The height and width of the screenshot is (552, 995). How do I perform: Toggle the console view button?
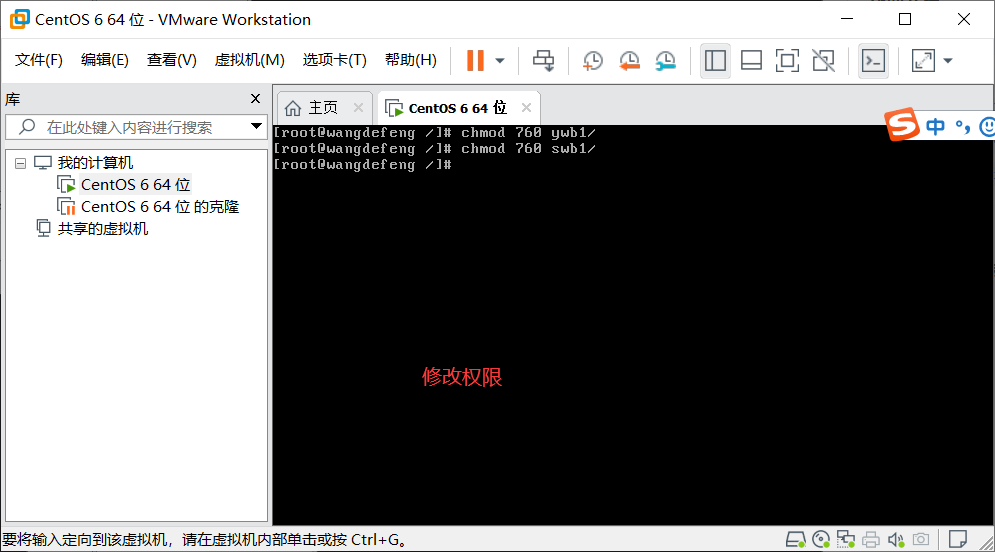point(874,61)
